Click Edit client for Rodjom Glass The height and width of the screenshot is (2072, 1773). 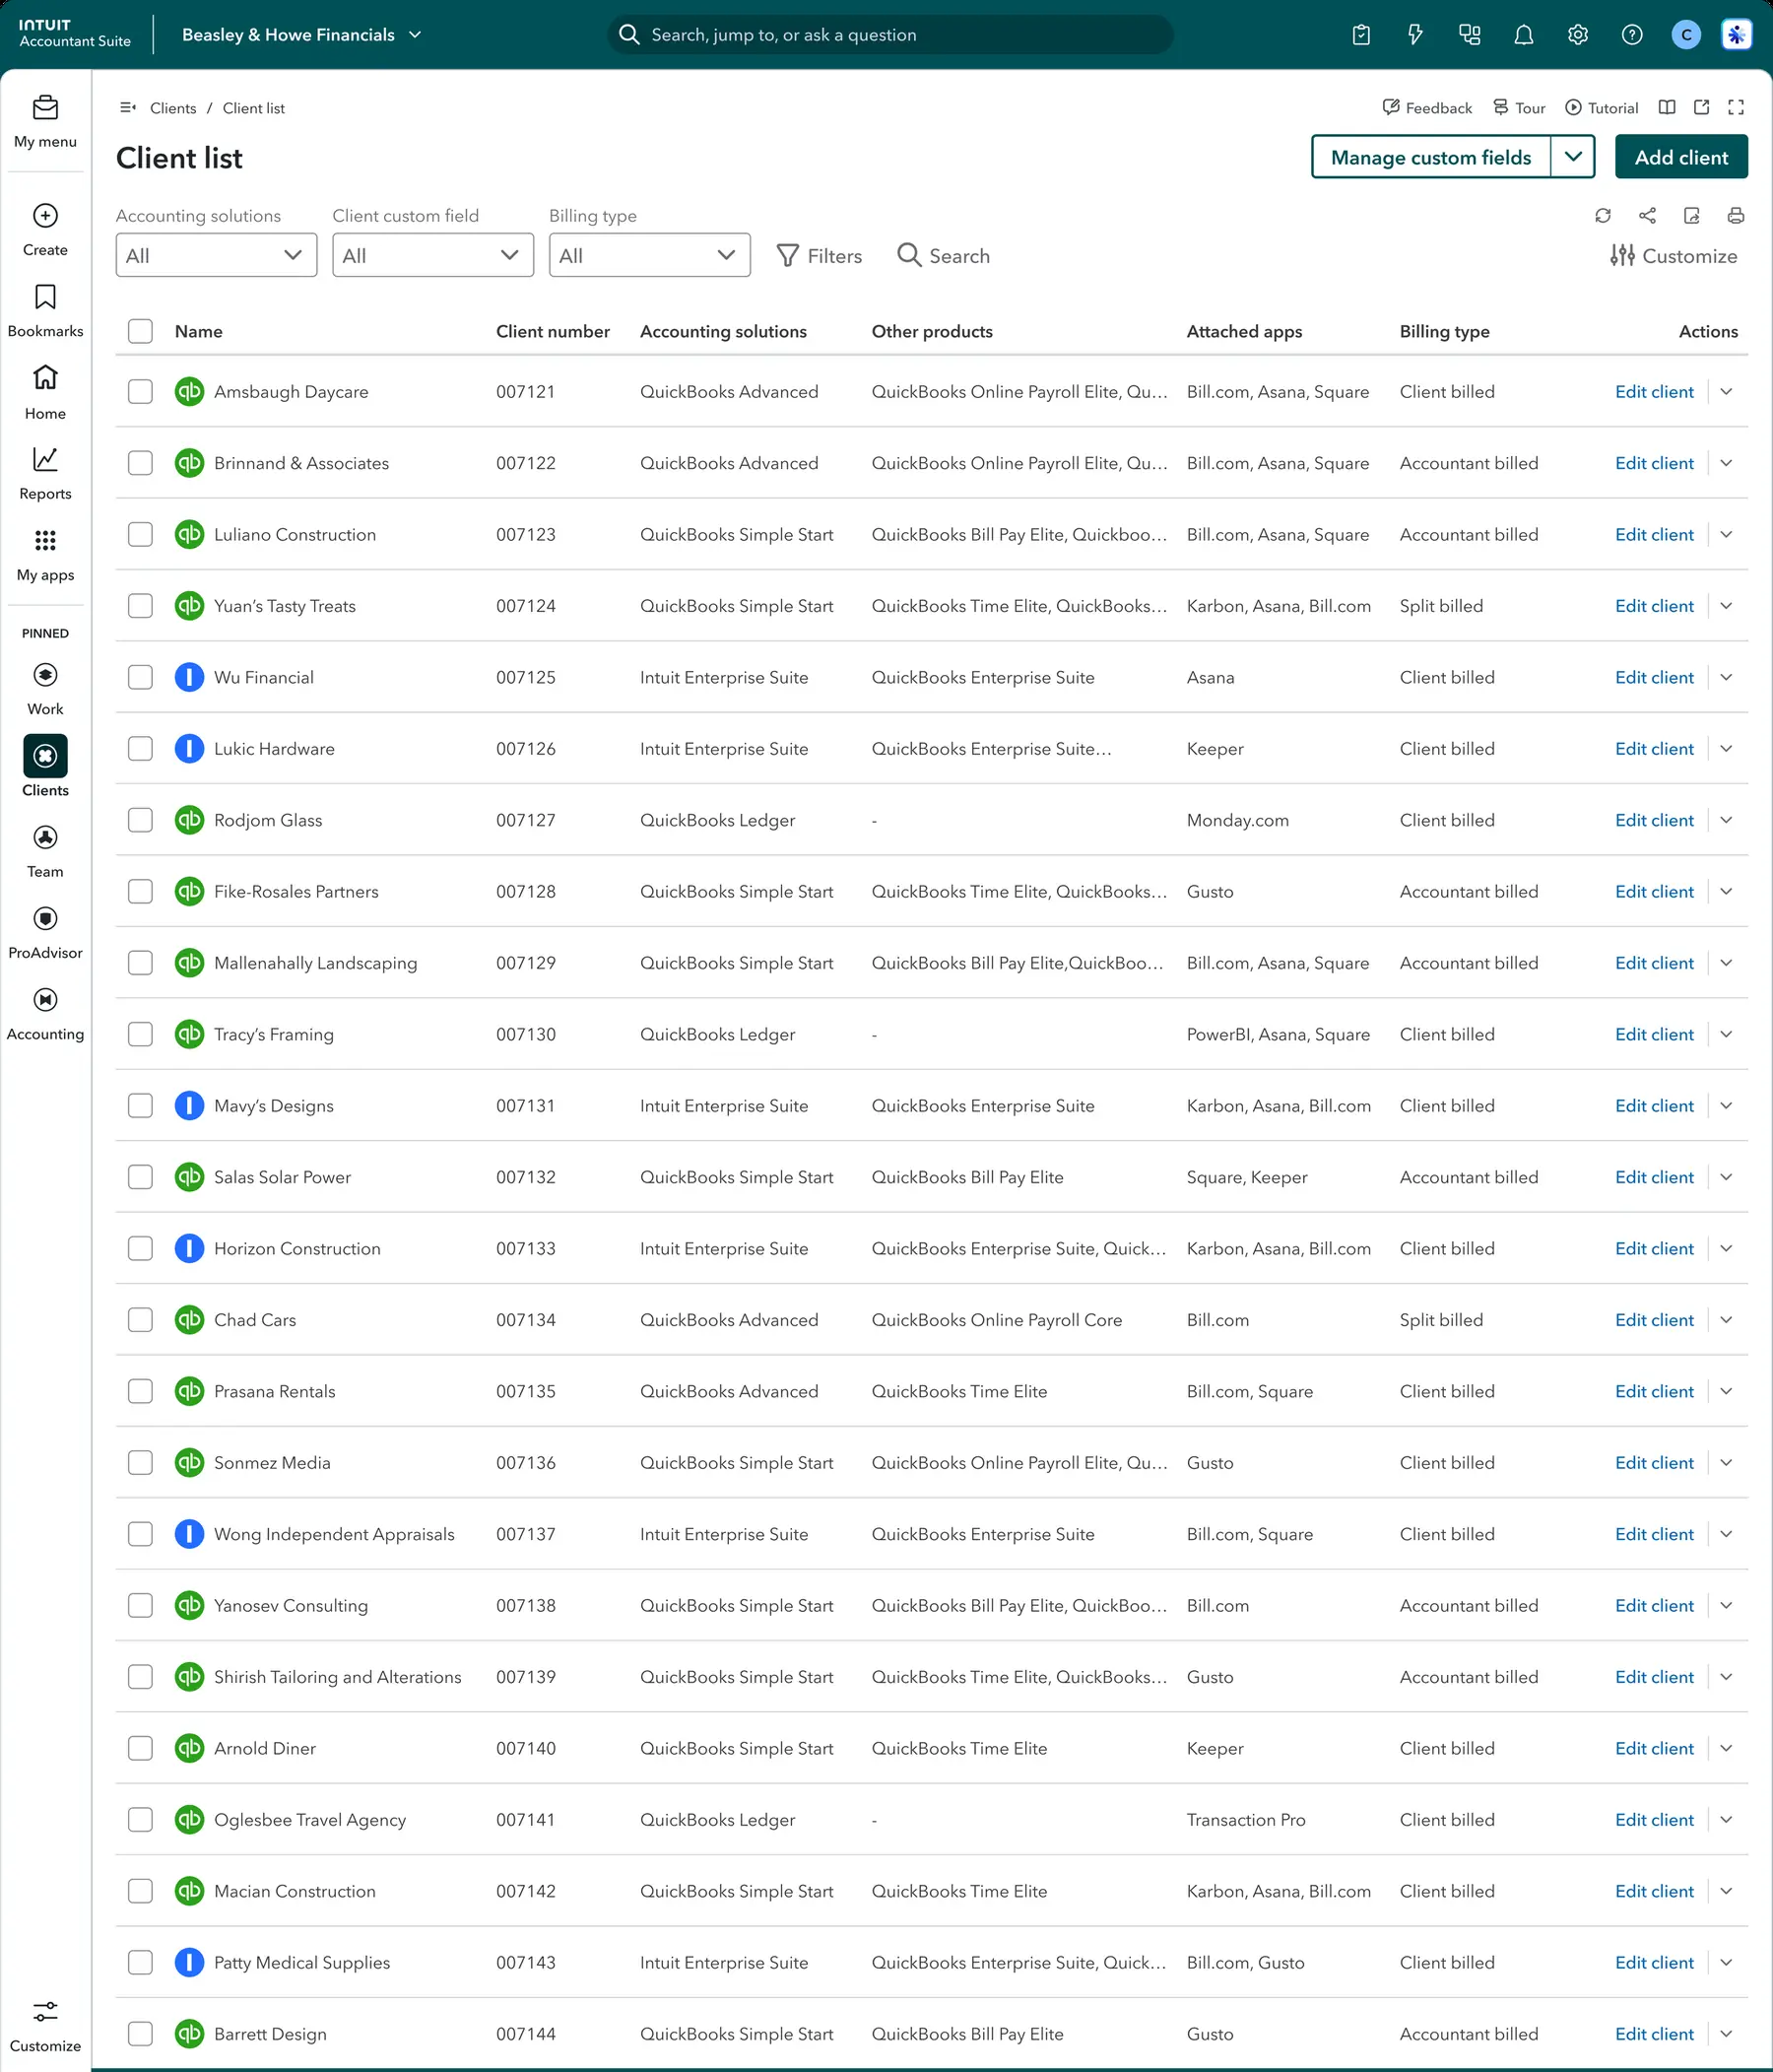[1654, 820]
